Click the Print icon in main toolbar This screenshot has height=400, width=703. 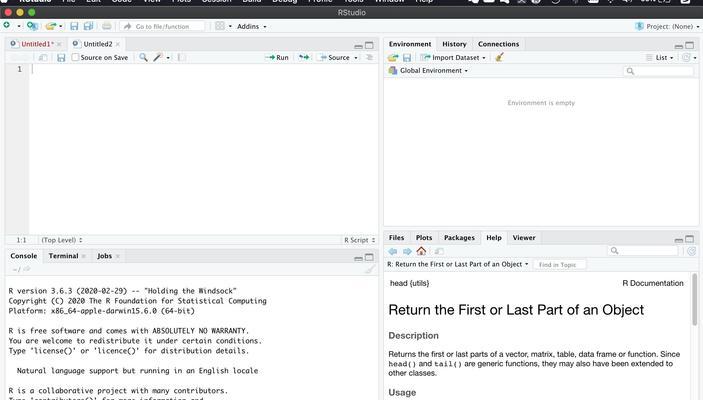(106, 26)
